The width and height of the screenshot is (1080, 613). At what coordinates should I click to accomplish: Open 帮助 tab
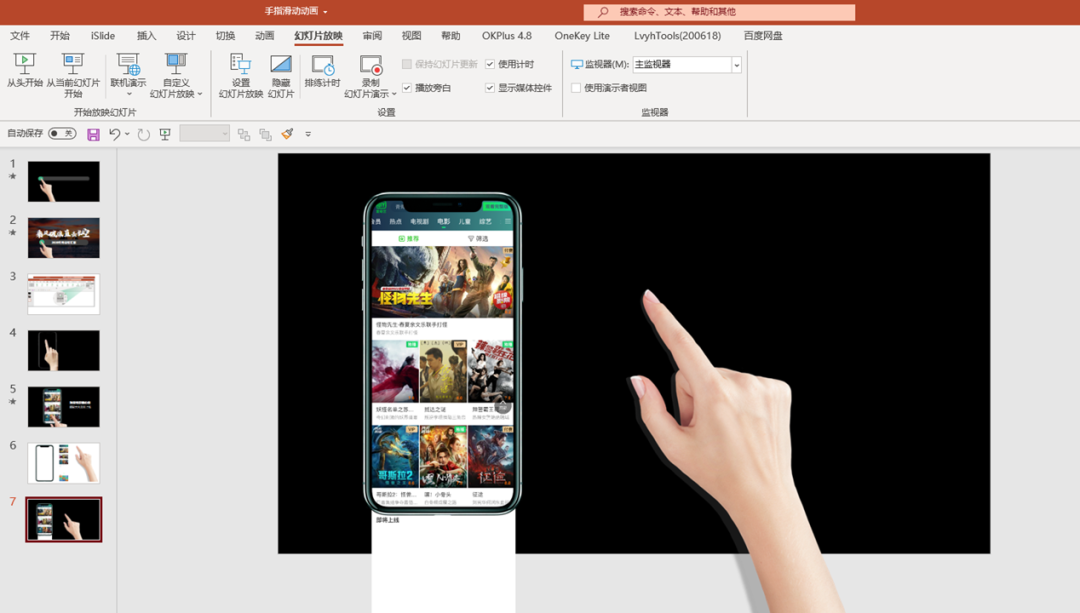(x=450, y=36)
